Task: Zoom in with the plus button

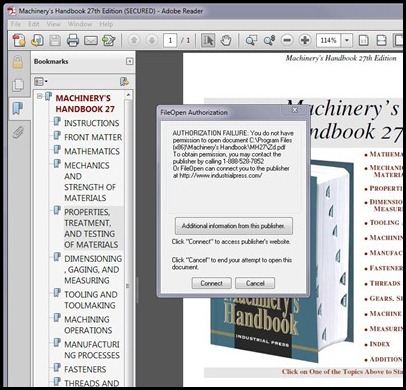Action: 305,40
